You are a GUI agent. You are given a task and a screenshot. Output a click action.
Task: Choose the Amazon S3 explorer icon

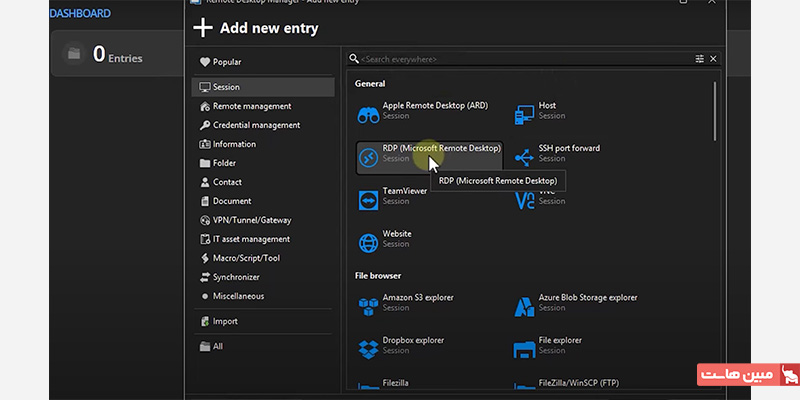point(367,307)
